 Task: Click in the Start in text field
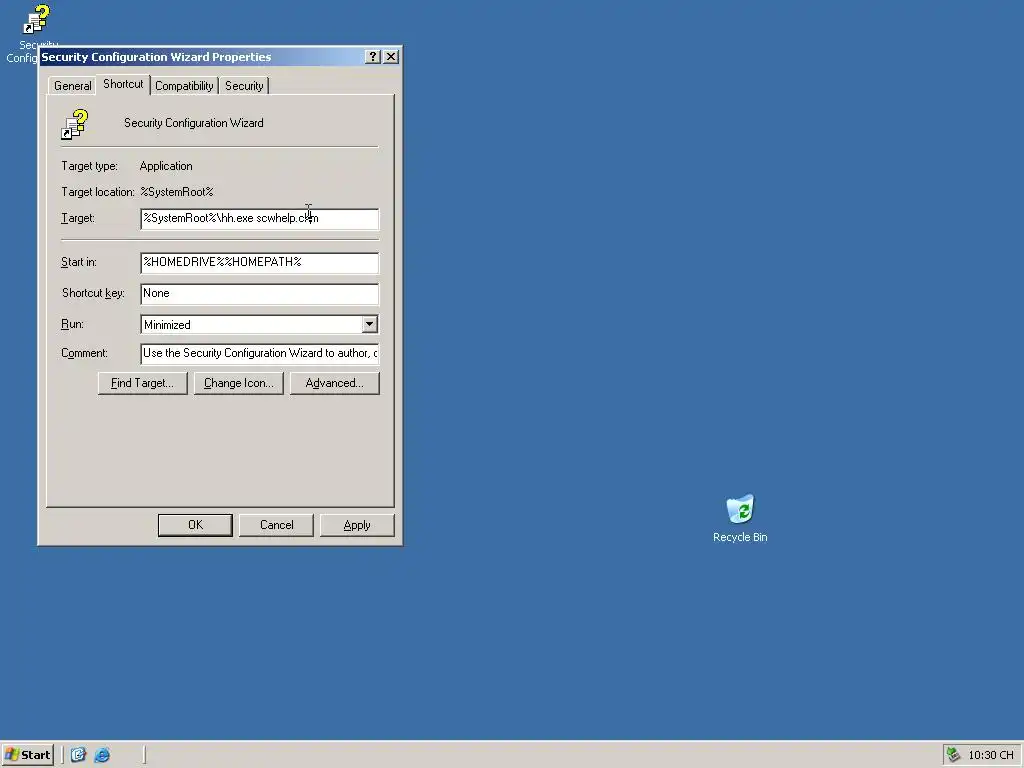259,263
